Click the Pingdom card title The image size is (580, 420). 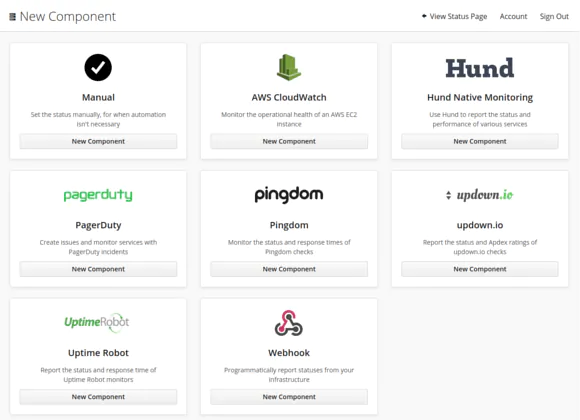pyautogui.click(x=289, y=225)
